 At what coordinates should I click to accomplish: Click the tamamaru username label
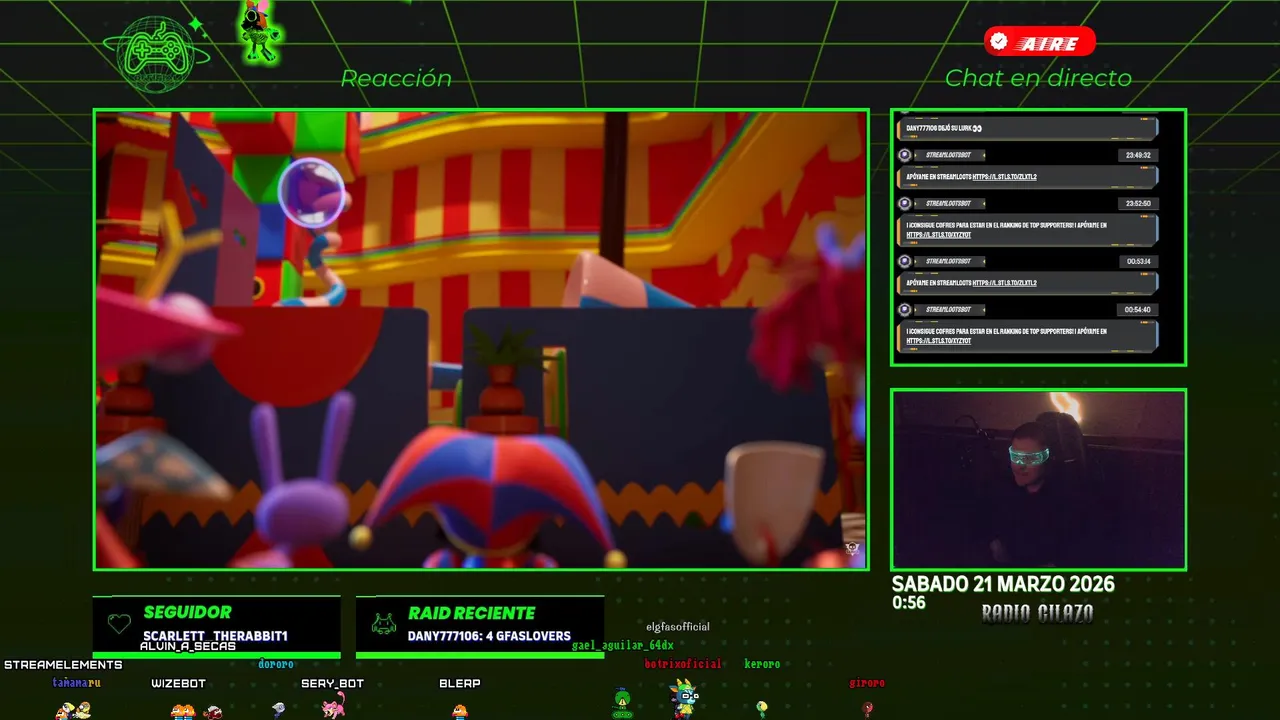click(77, 683)
